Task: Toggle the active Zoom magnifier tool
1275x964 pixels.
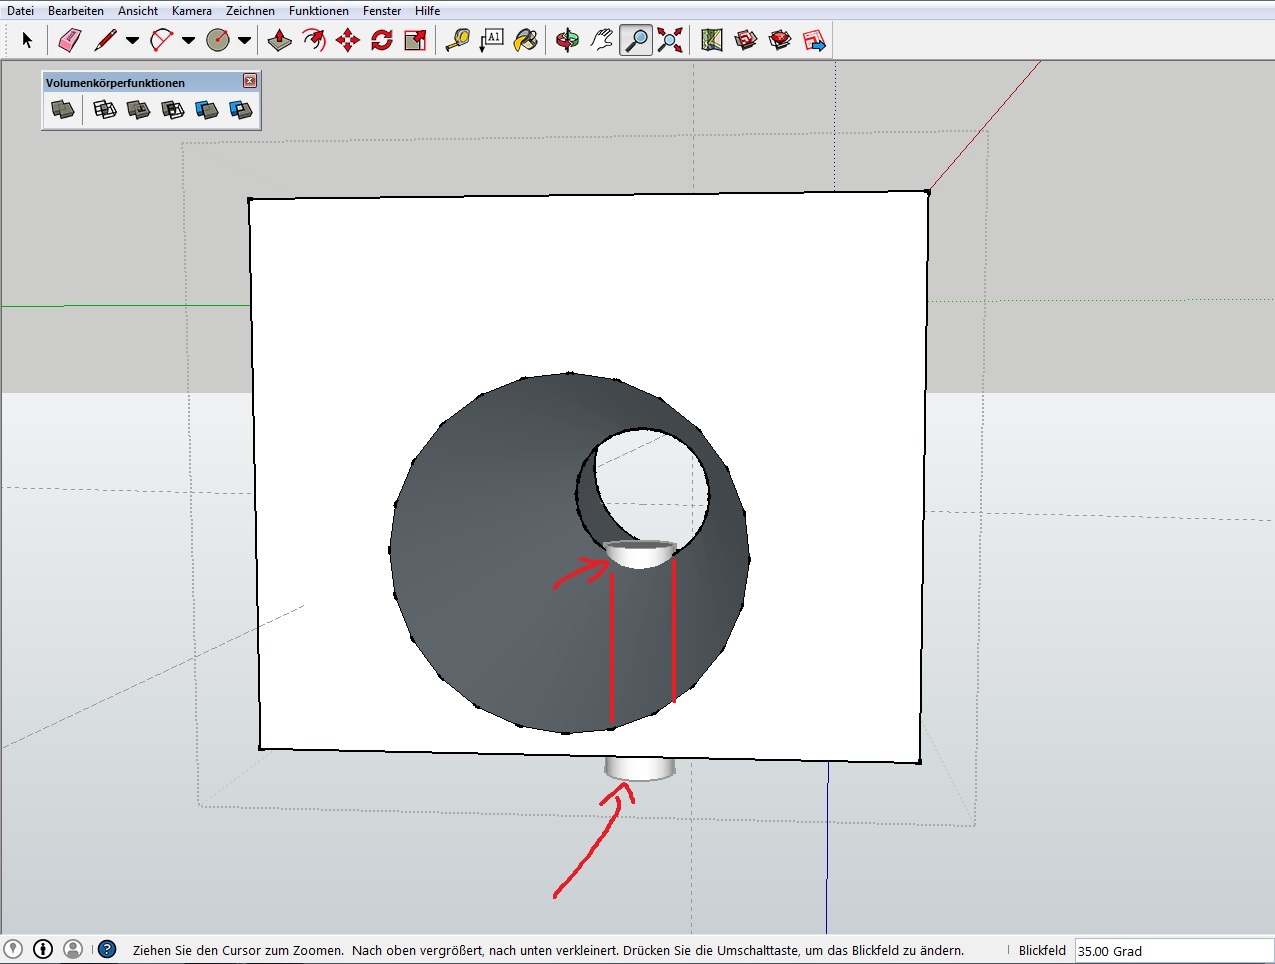Action: (636, 41)
